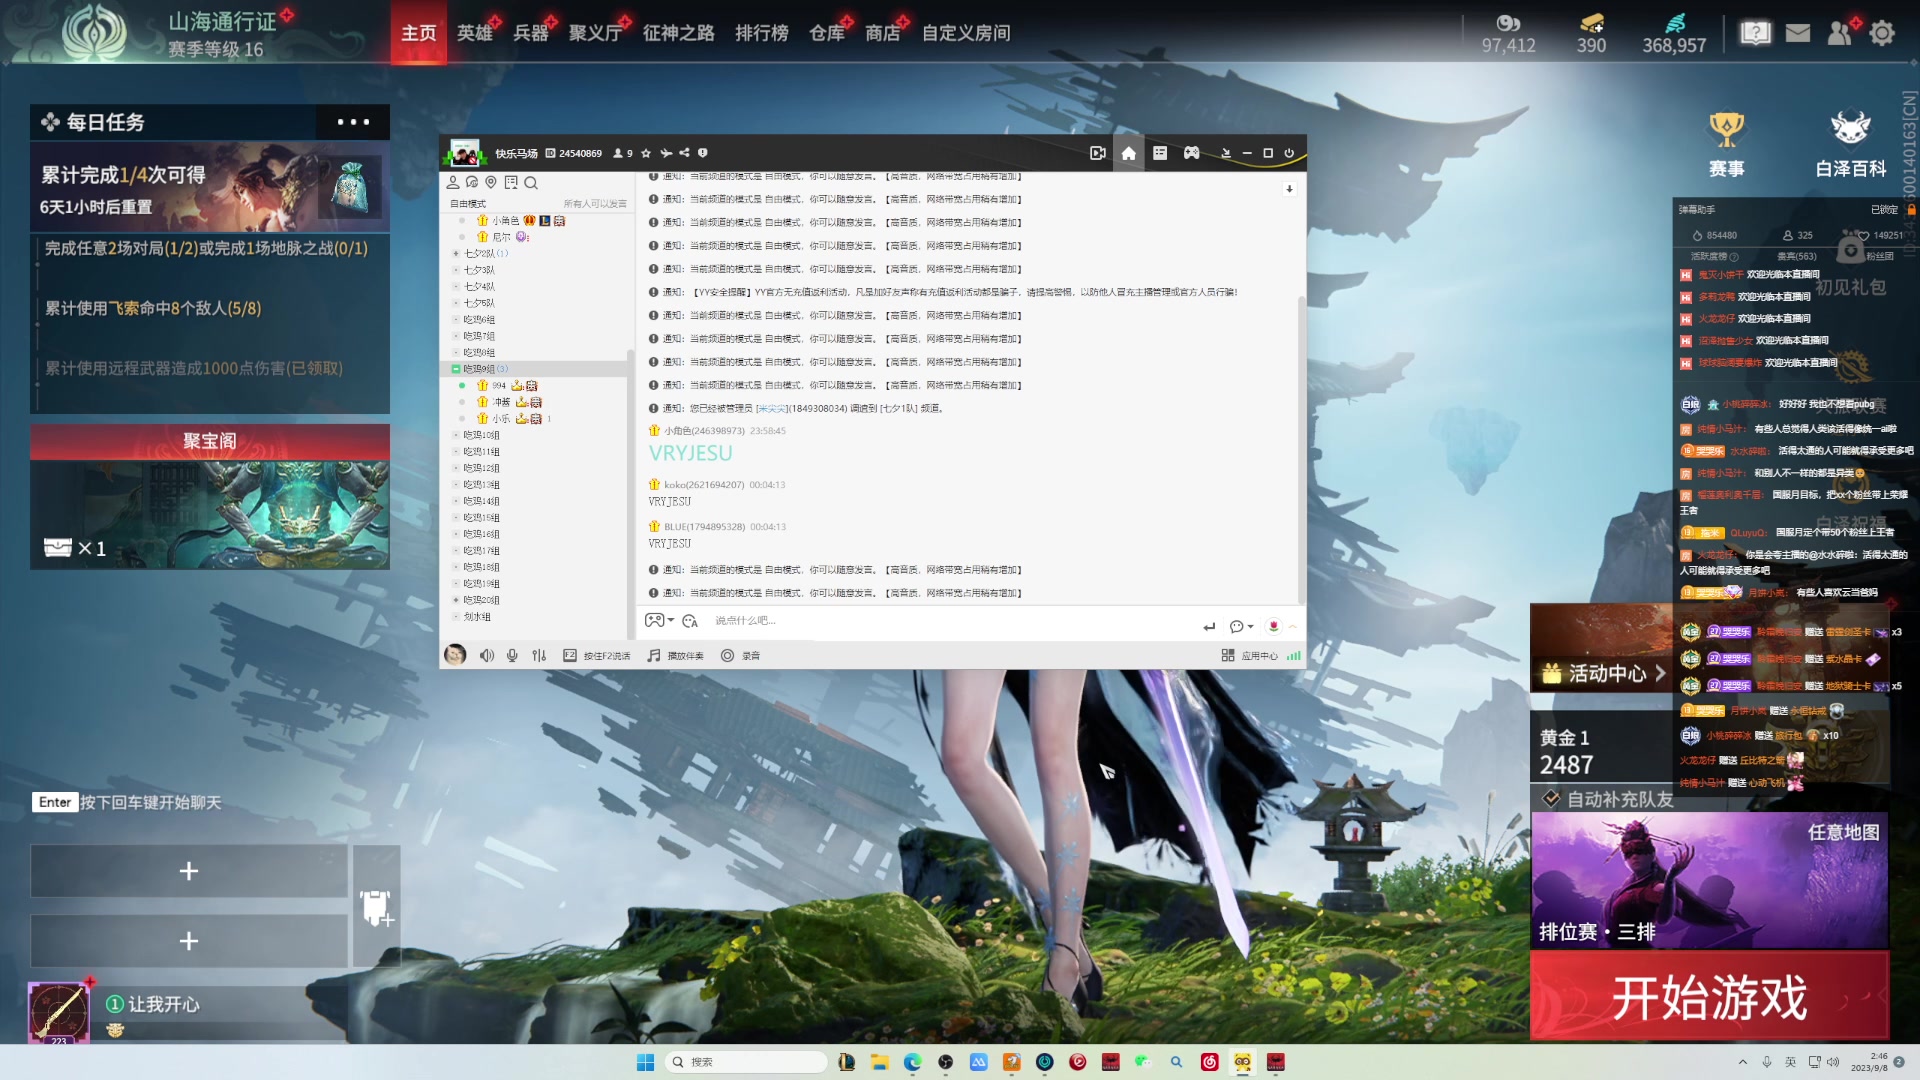Toggle 播放伴奏 accompaniment playback
Image resolution: width=1920 pixels, height=1080 pixels.
(x=675, y=656)
